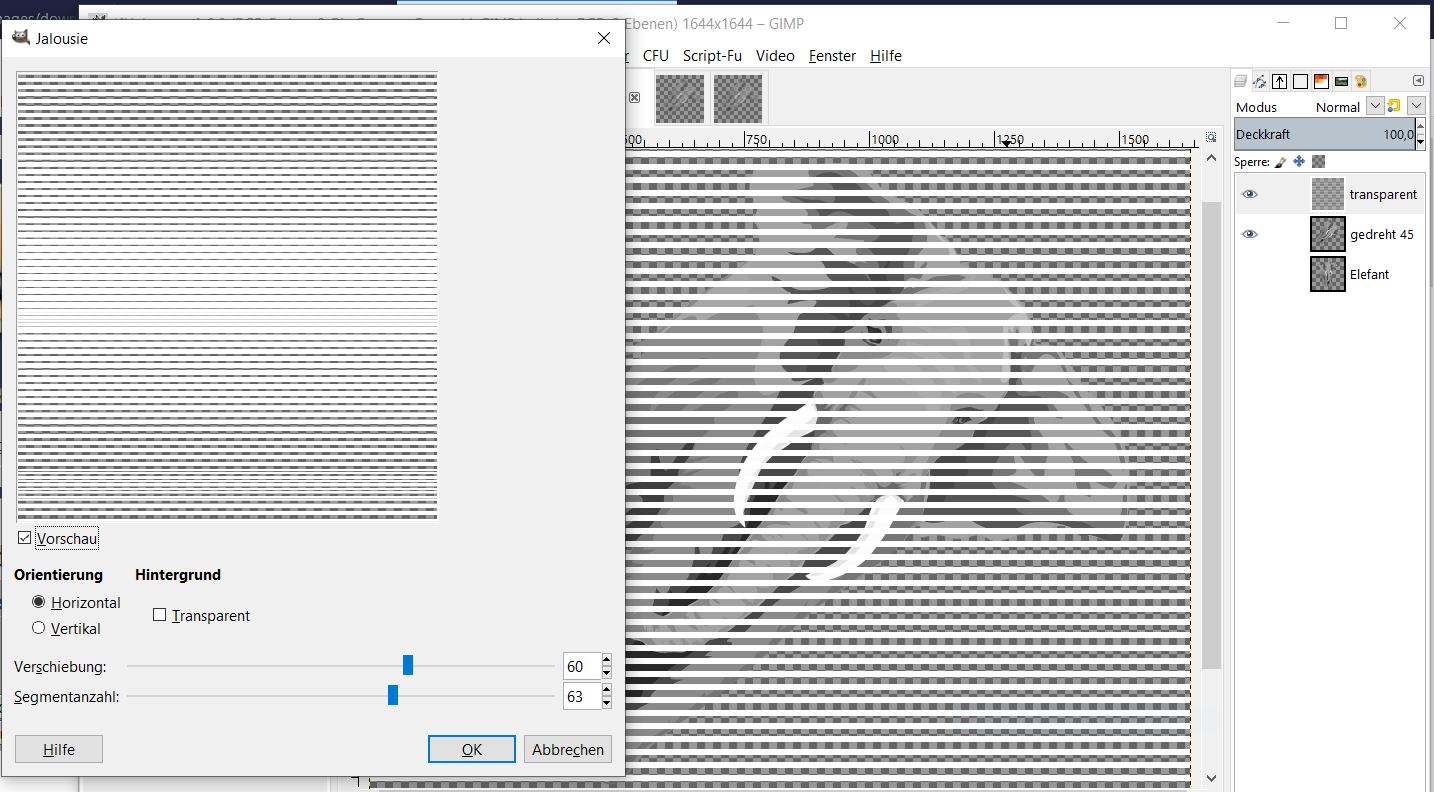Click the yellow layer mode group switch icon
1434x792 pixels.
pyautogui.click(x=1394, y=106)
